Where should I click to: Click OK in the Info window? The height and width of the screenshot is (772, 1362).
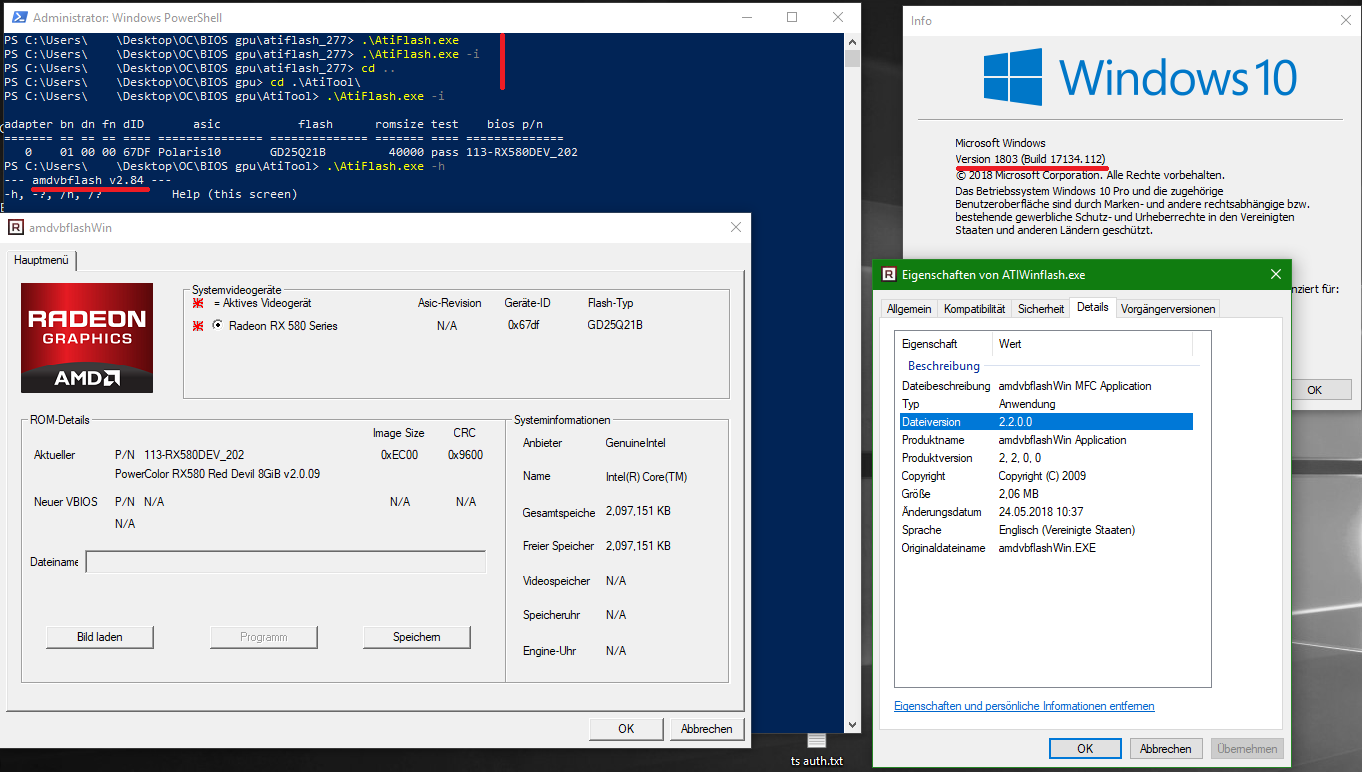point(1315,390)
